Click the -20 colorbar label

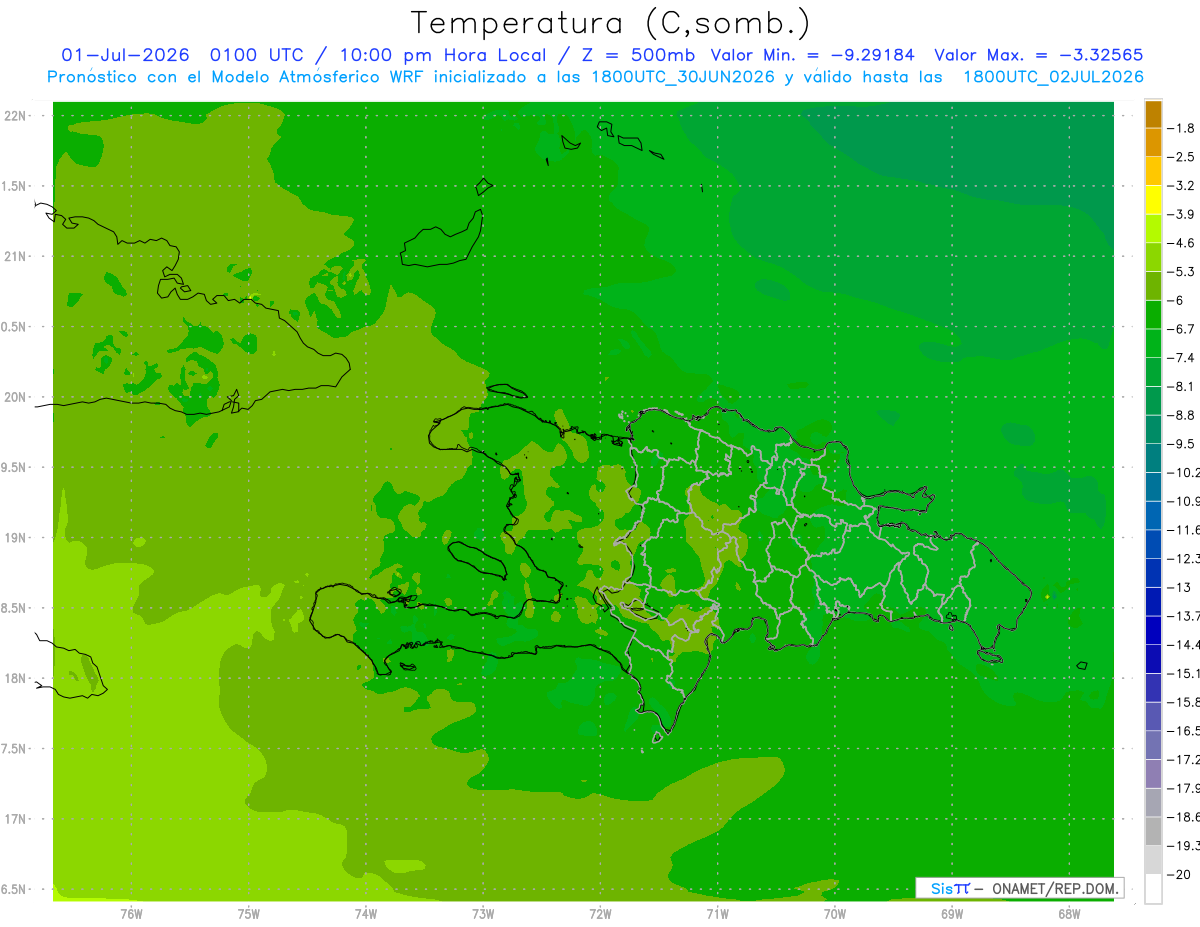[x=1179, y=874]
